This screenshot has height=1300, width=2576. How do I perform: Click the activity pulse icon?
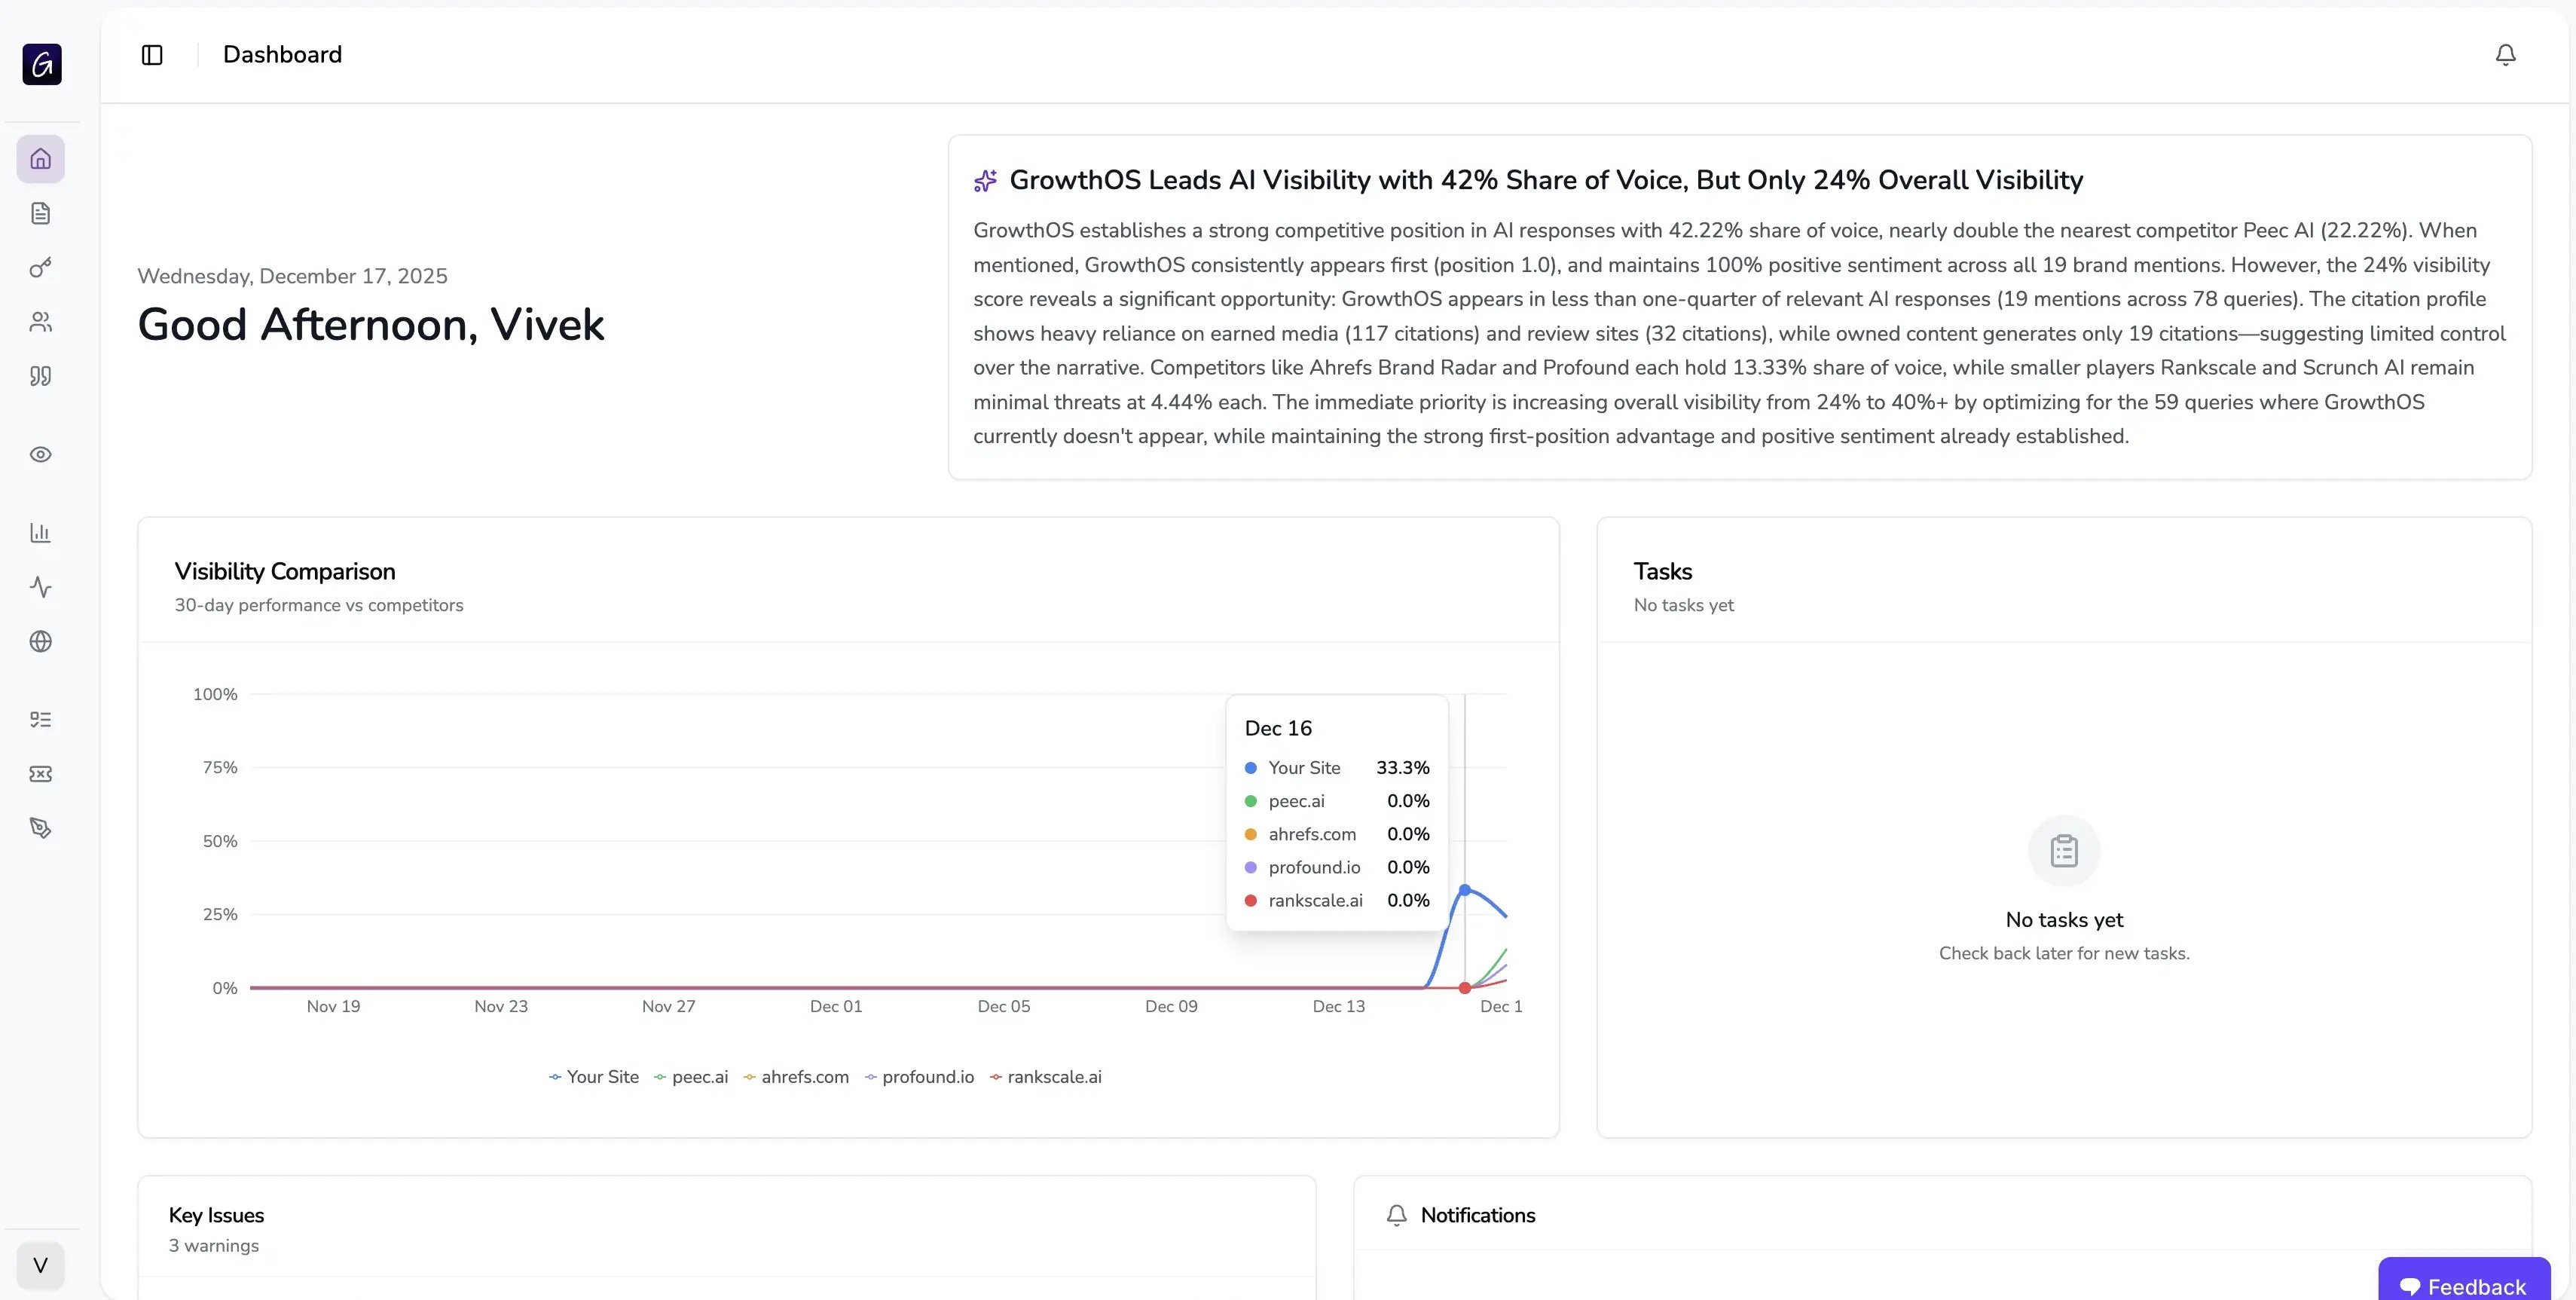pos(40,587)
